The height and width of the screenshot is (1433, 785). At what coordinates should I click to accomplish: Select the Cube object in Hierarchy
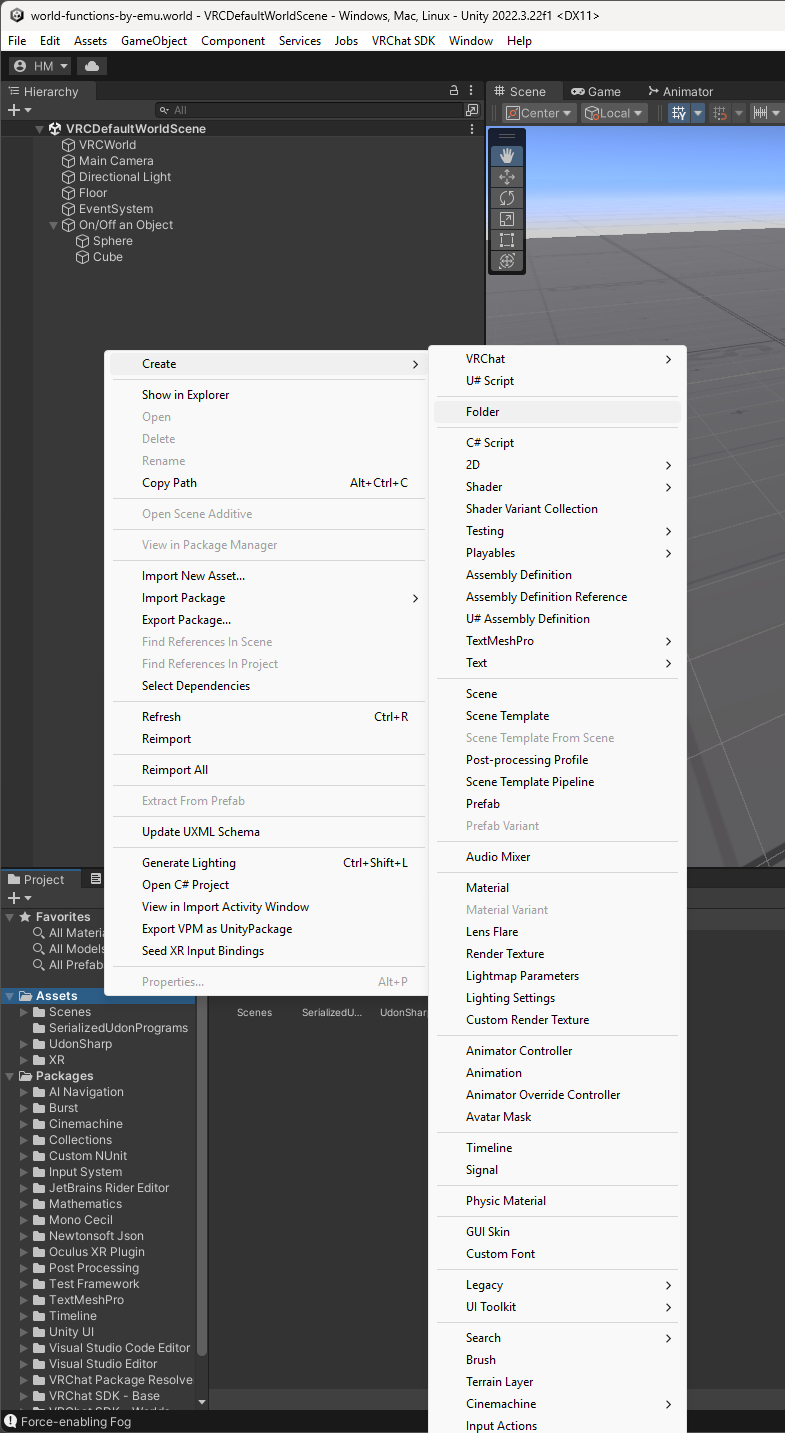(107, 257)
